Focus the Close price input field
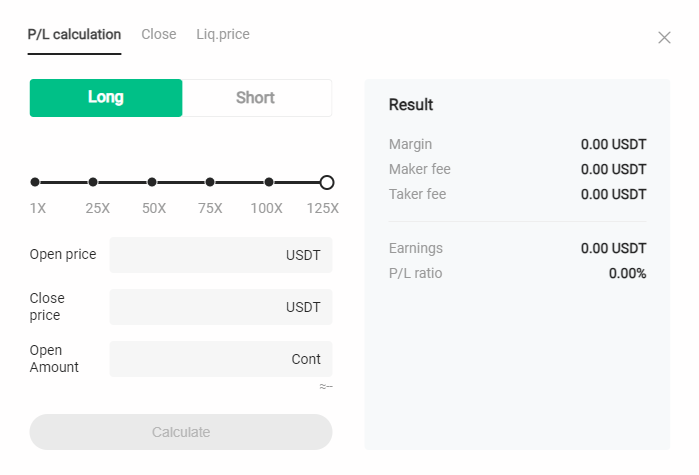The width and height of the screenshot is (699, 475). (x=221, y=307)
